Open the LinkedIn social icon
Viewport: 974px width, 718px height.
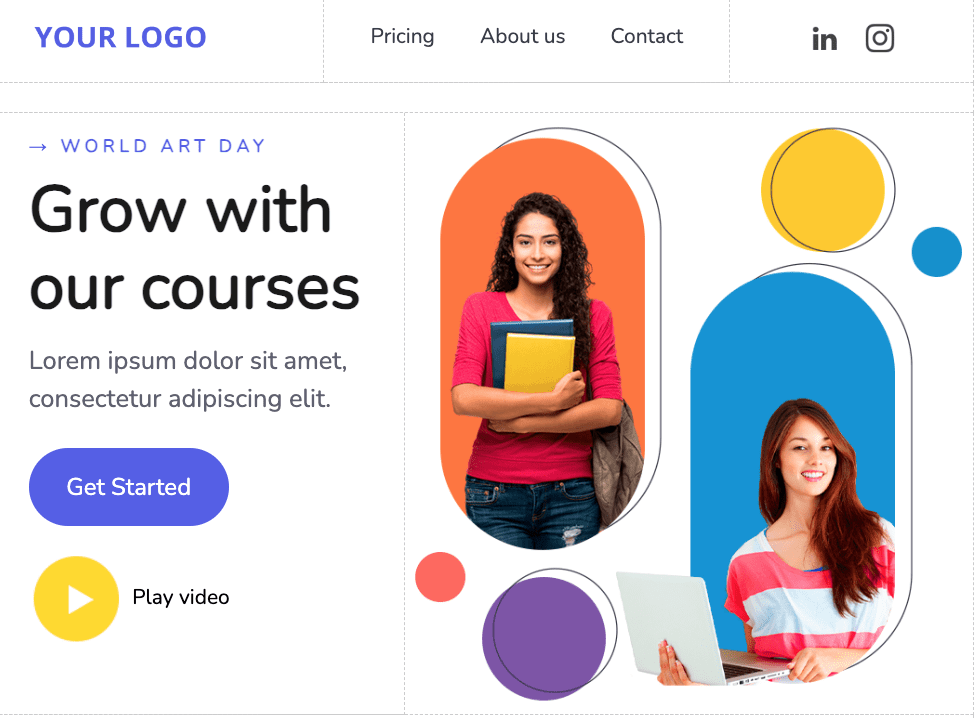824,39
